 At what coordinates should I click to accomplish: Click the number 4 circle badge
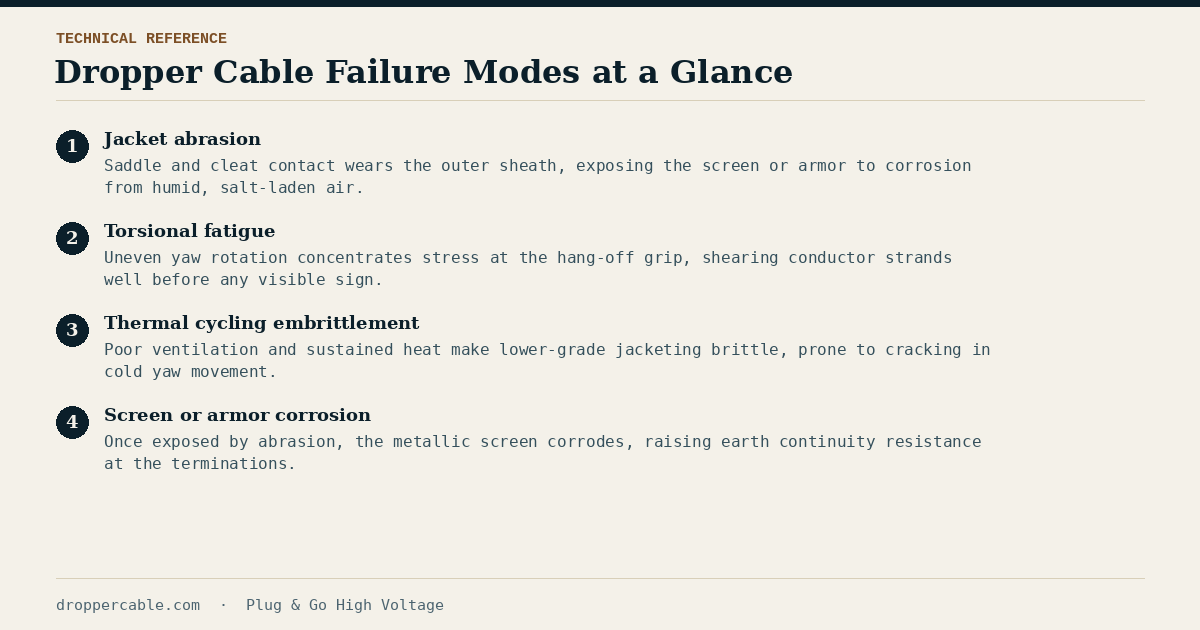point(72,423)
